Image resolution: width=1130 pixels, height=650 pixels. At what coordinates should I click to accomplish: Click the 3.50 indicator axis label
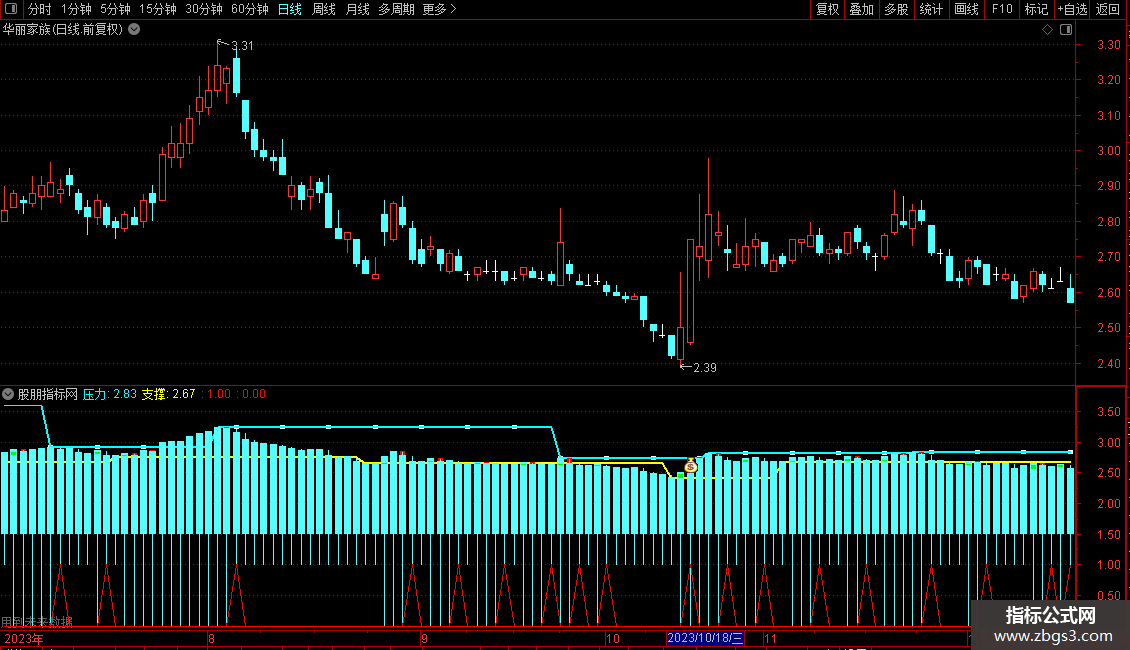[1108, 411]
